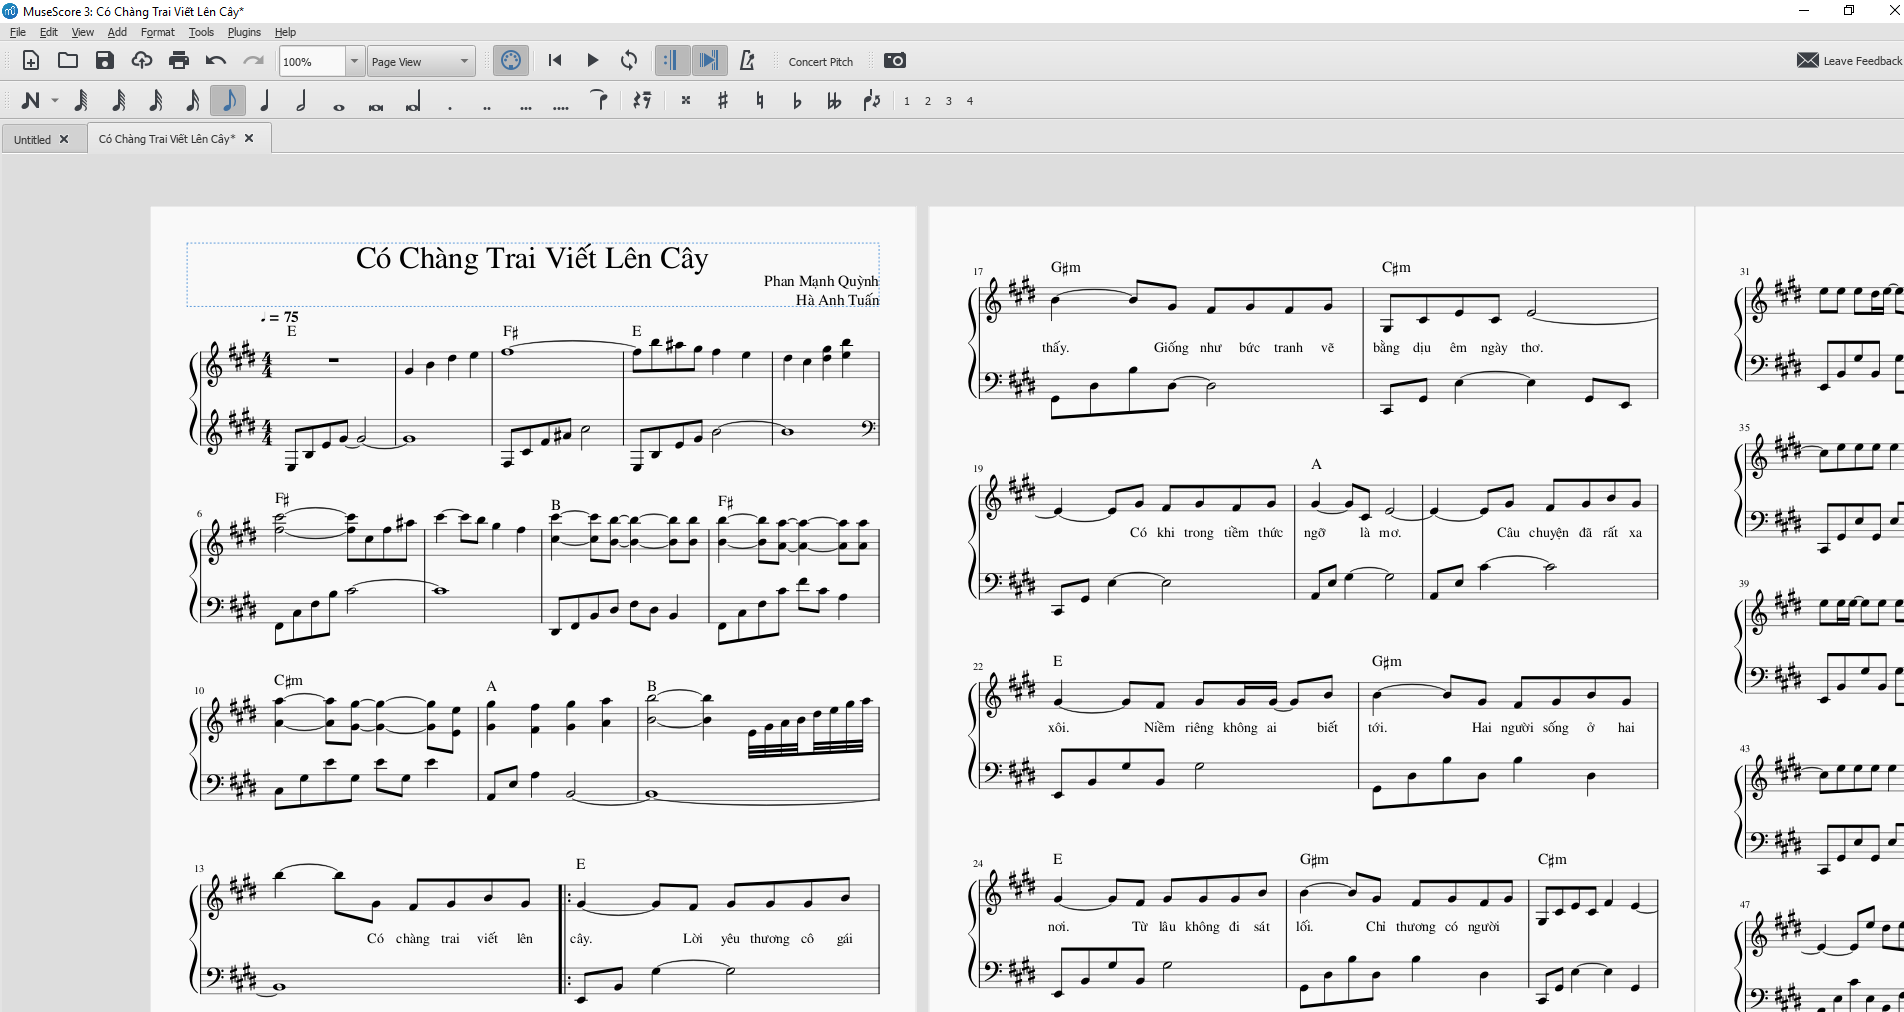Screen dimensions: 1904x1012
Task: Toggle the Concert Pitch button
Action: [821, 61]
